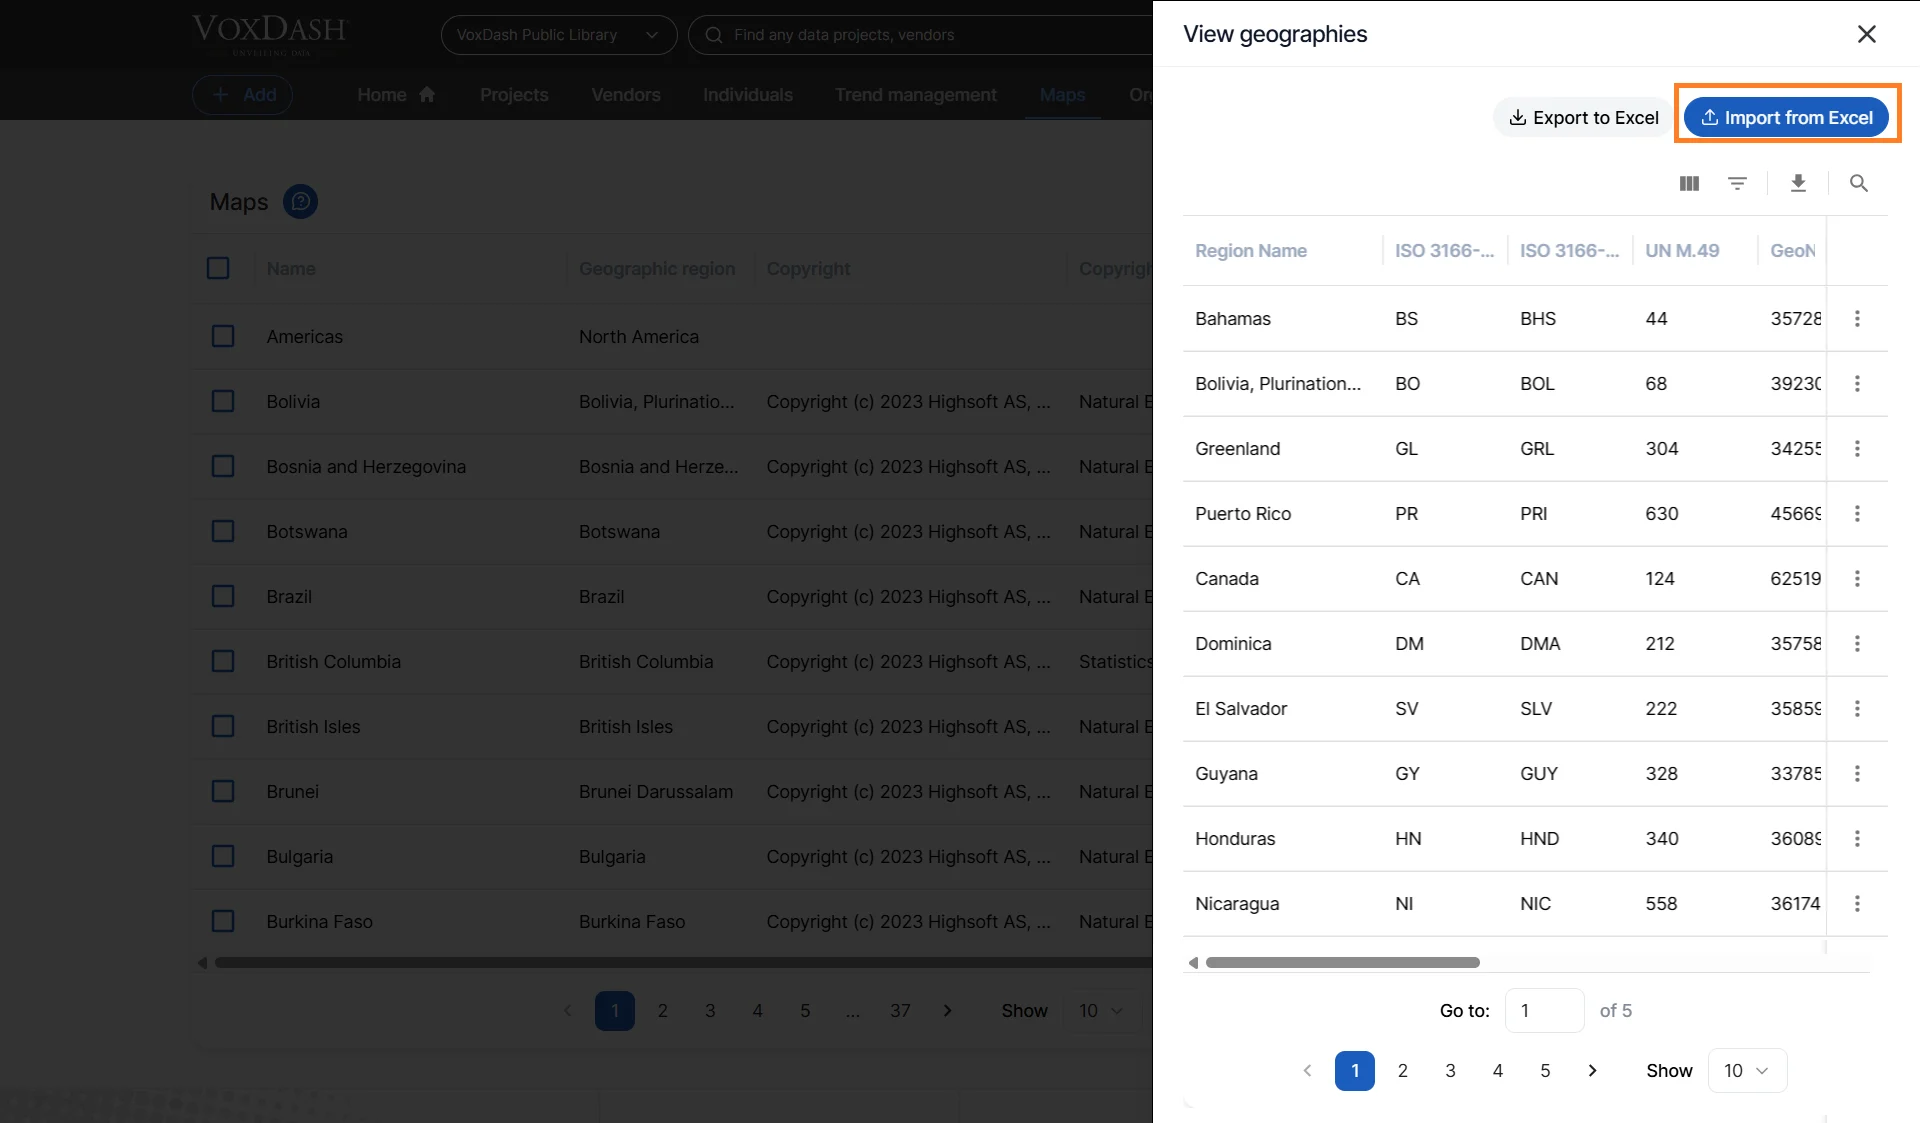The width and height of the screenshot is (1920, 1123).
Task: Go to next page in Maps table pagination
Action: click(x=947, y=1010)
